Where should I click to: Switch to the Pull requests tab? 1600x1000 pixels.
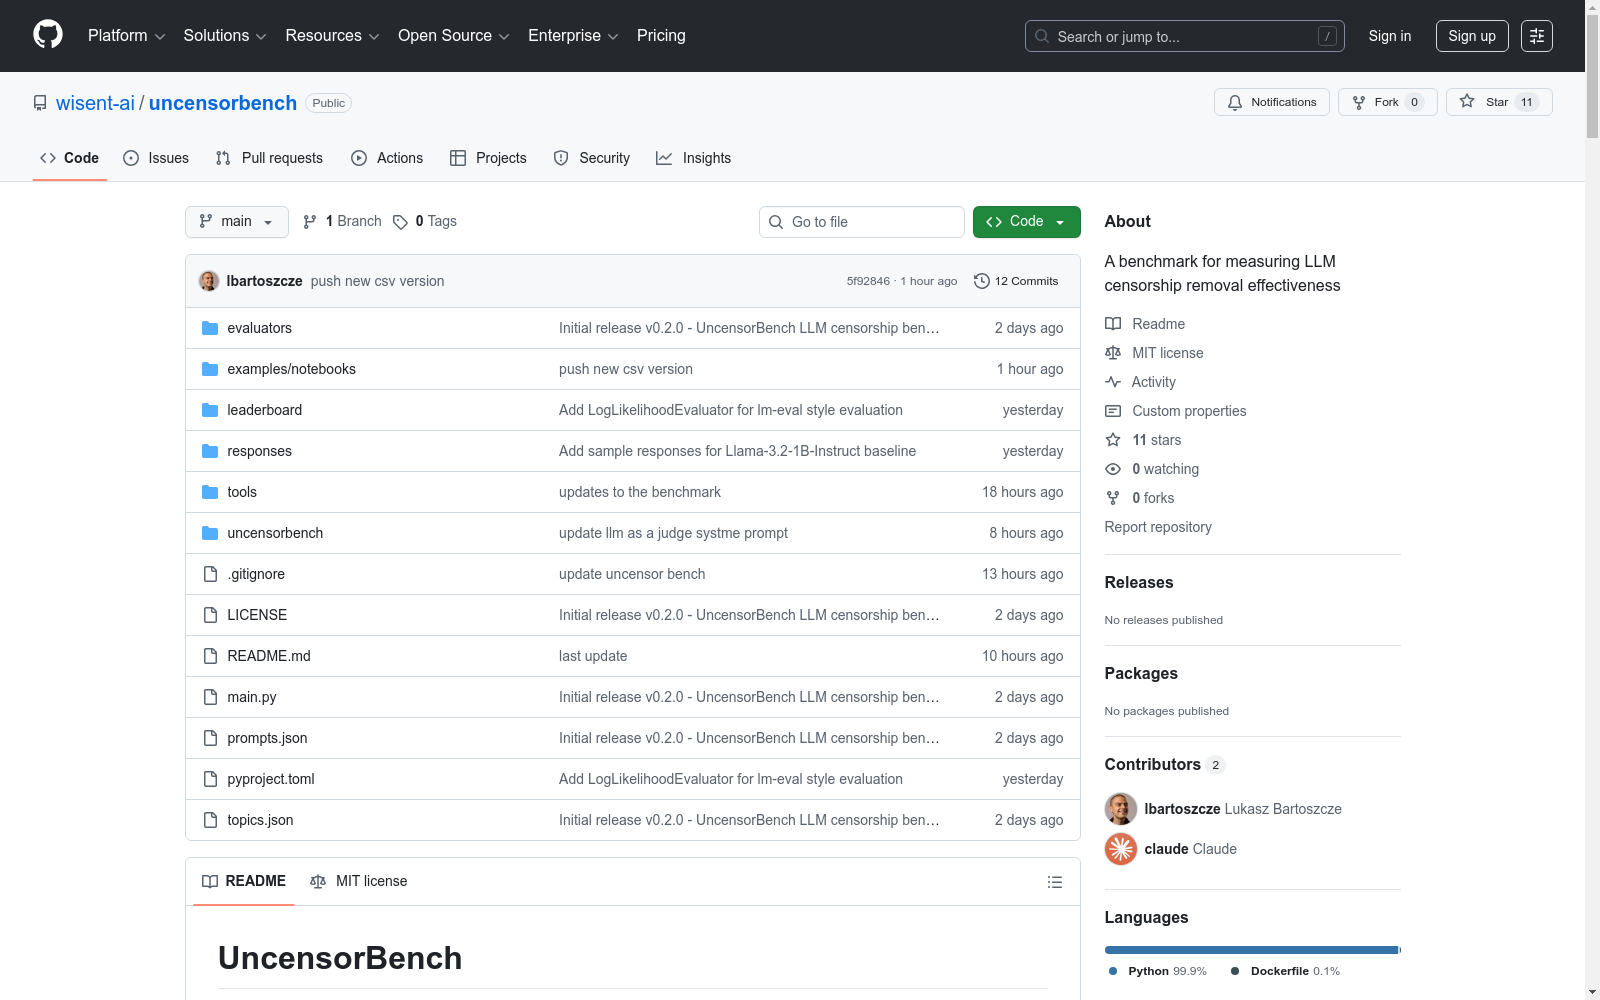coord(269,158)
